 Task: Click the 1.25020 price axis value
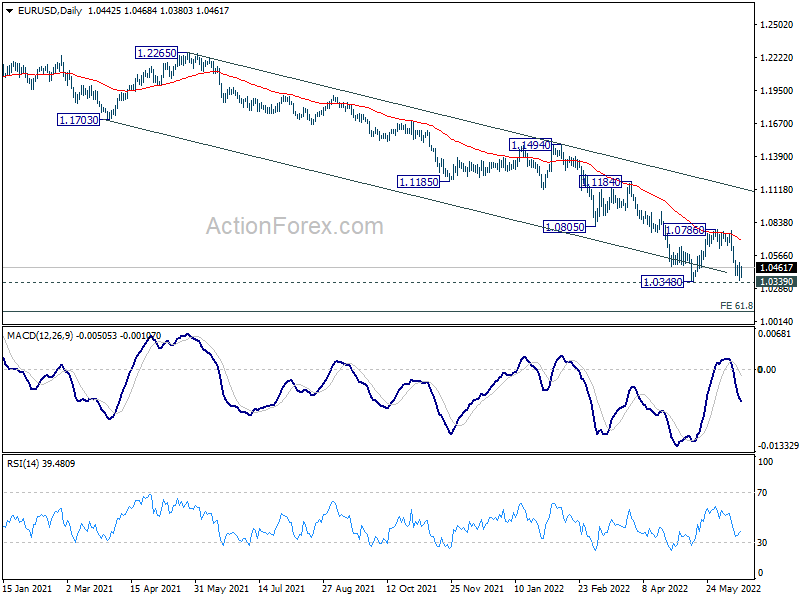click(x=776, y=25)
